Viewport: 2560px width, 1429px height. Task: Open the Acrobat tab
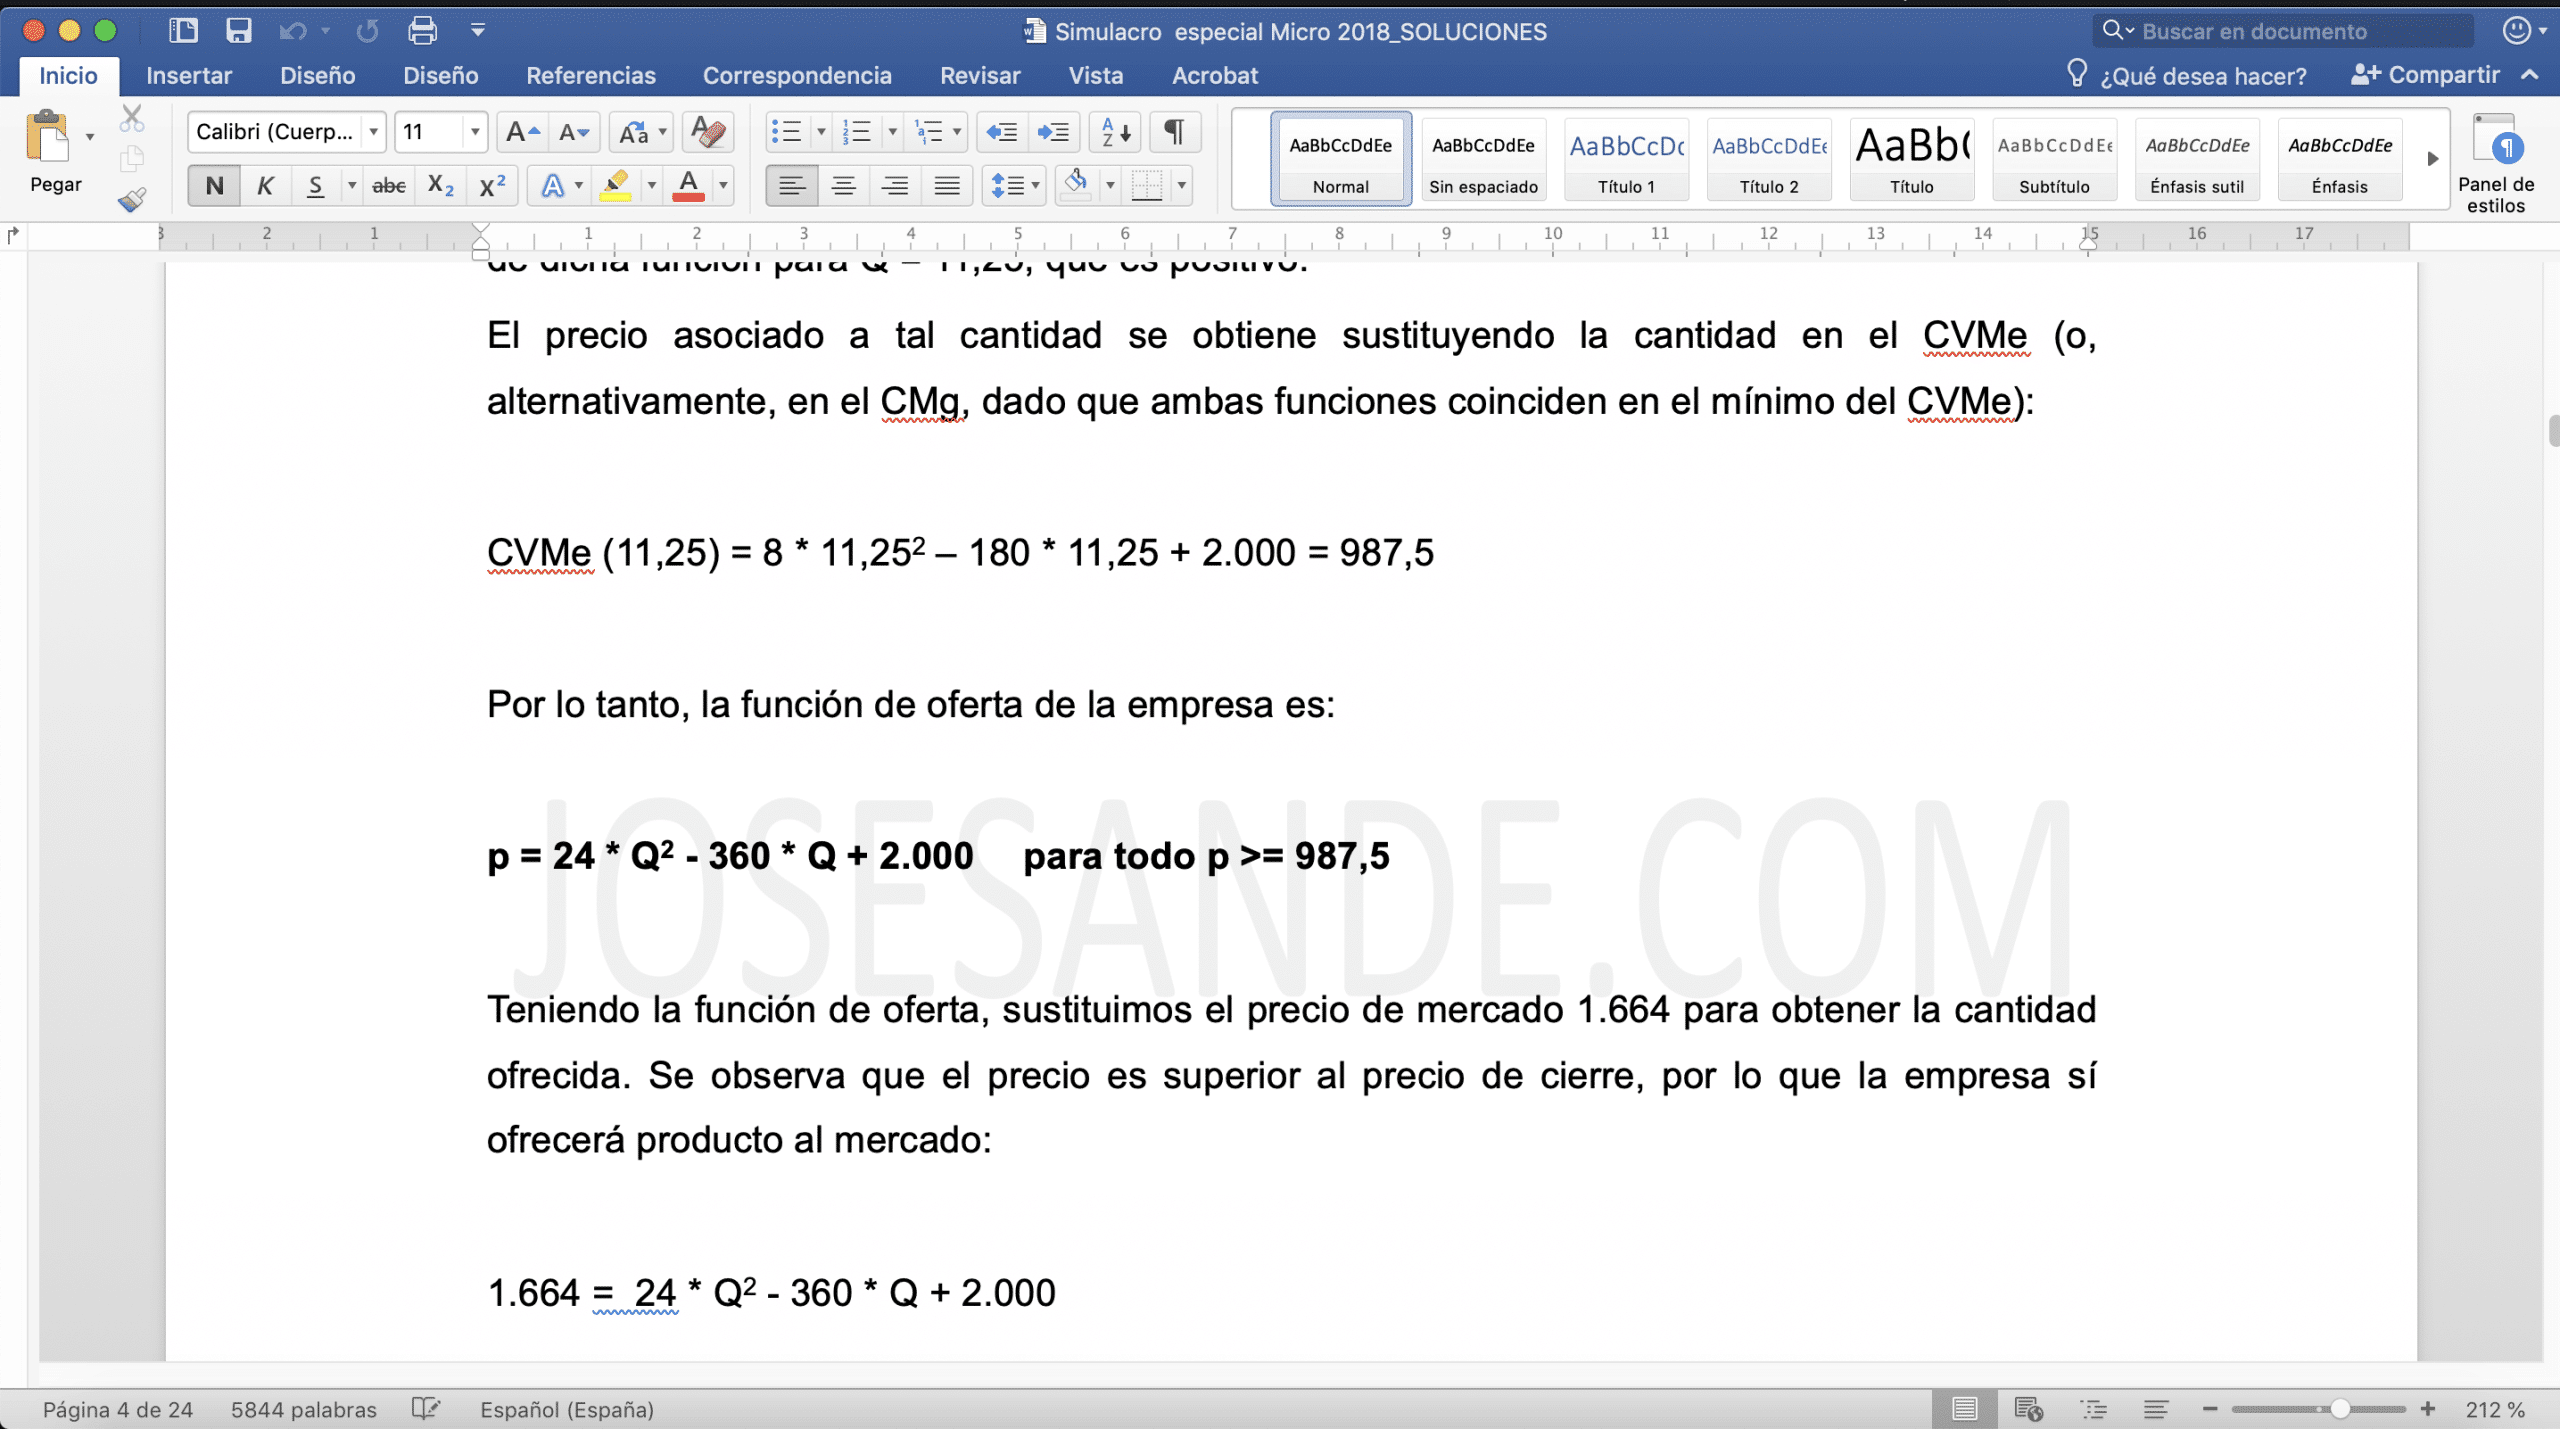[x=1214, y=76]
